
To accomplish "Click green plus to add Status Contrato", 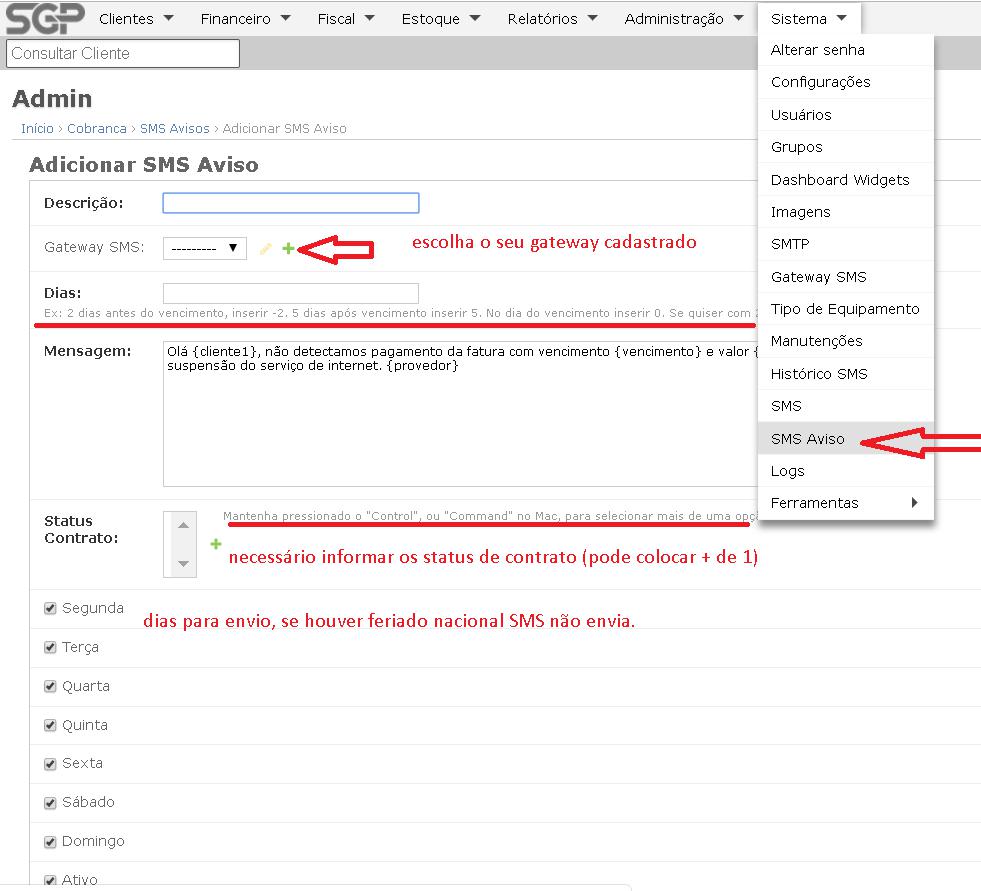I will tap(216, 544).
